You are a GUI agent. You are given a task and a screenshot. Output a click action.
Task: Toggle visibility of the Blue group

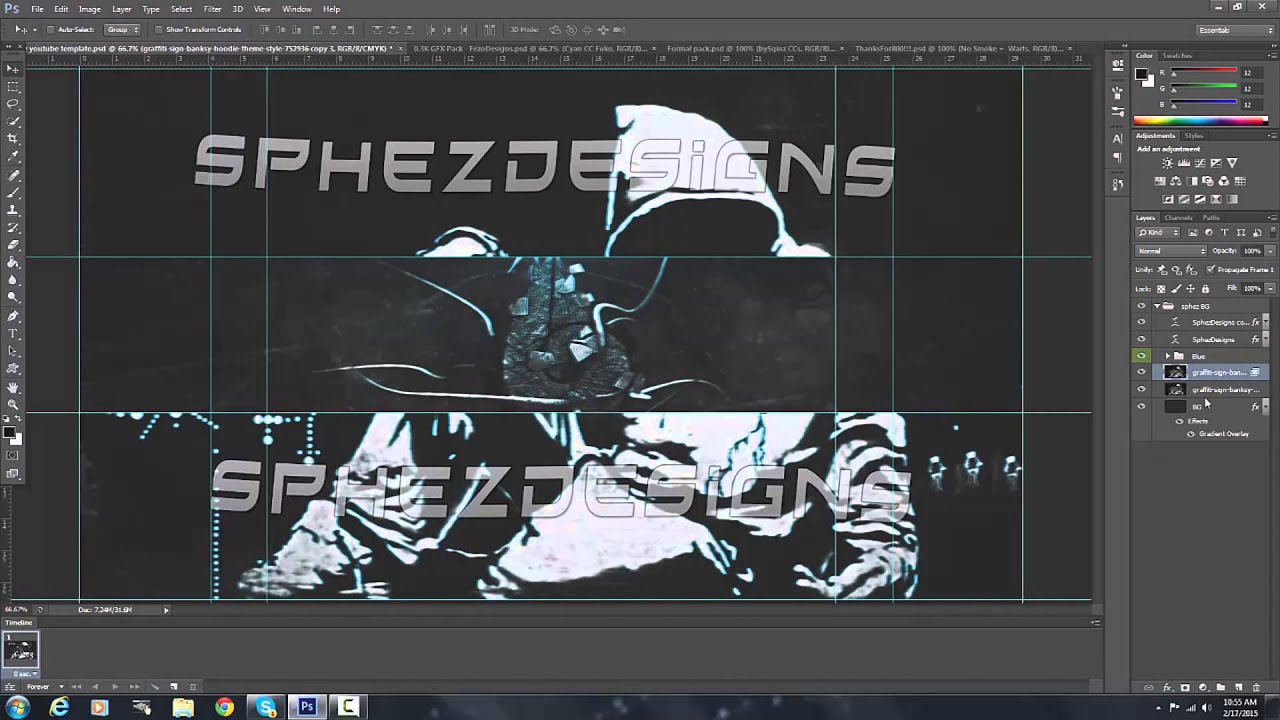pyautogui.click(x=1141, y=356)
